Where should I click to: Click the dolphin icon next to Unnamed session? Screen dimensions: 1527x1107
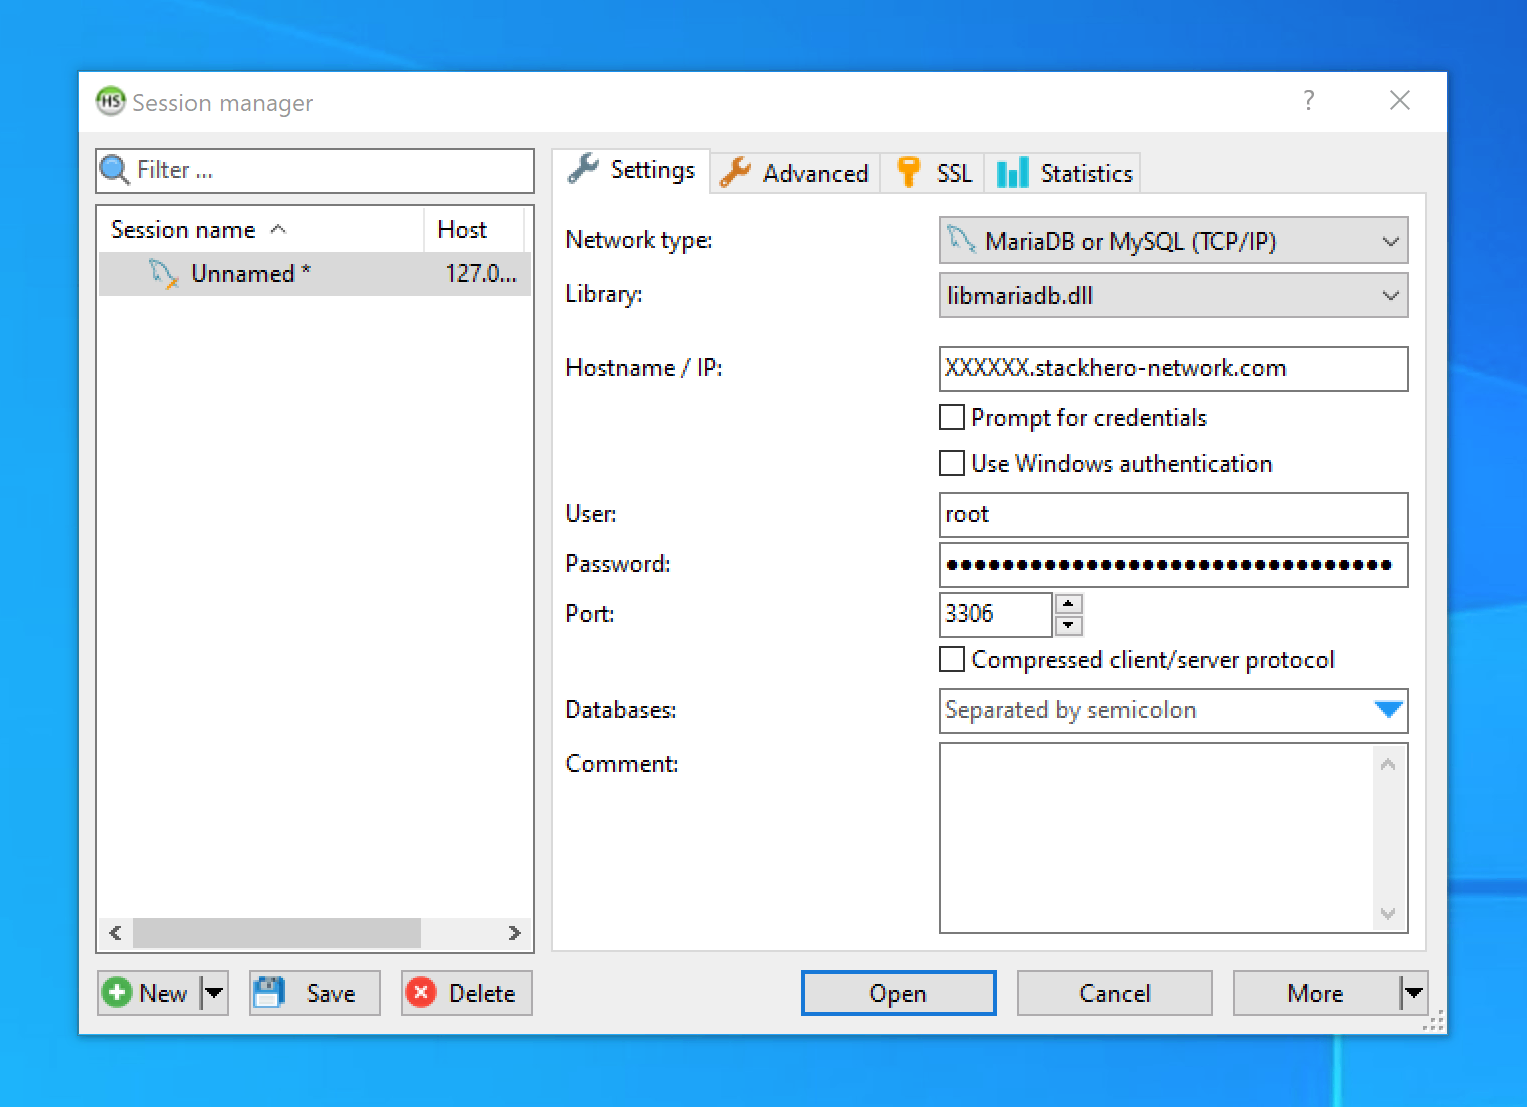pos(163,273)
